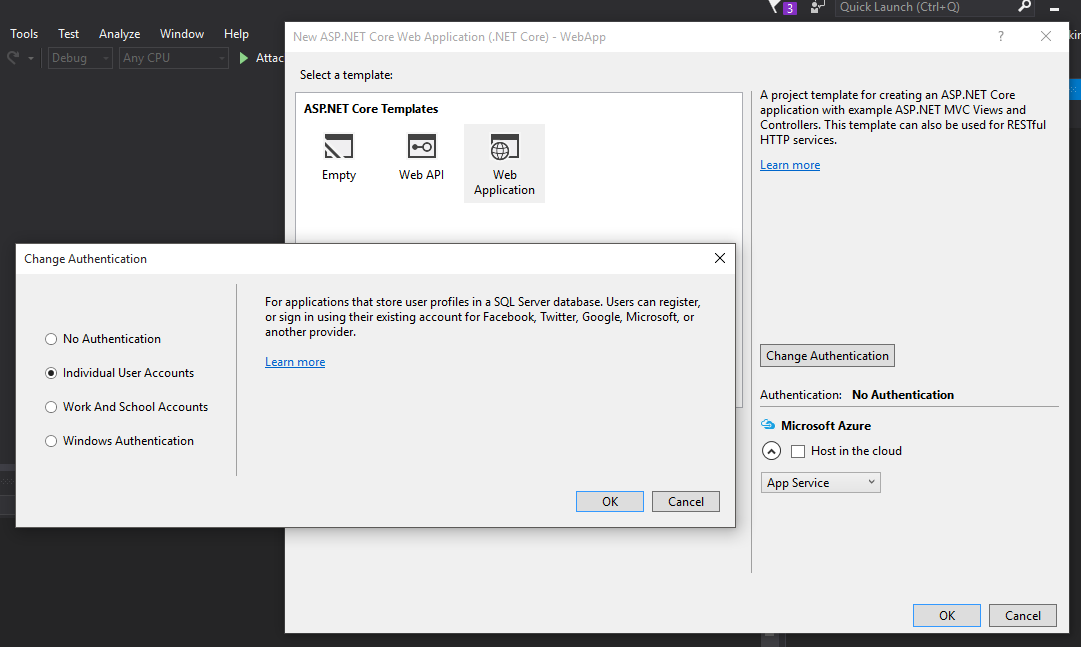
Task: Open the App Service dropdown
Action: (820, 483)
